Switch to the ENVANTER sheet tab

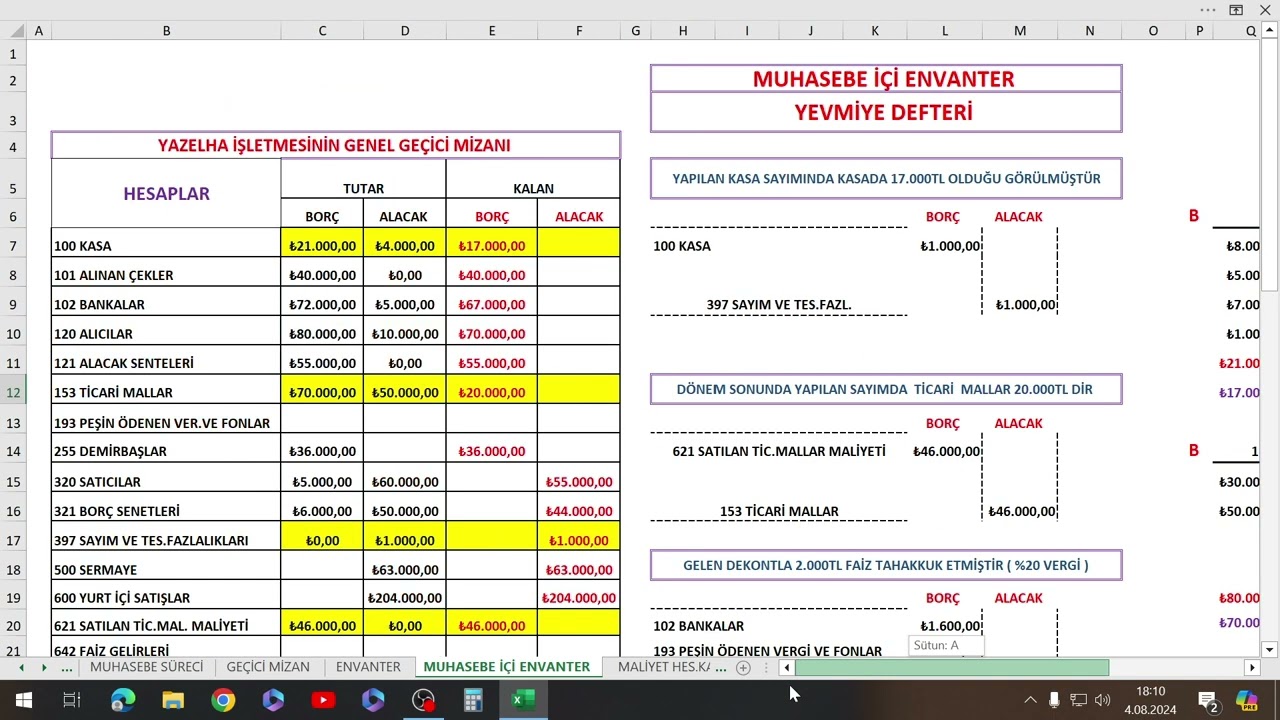pos(368,667)
